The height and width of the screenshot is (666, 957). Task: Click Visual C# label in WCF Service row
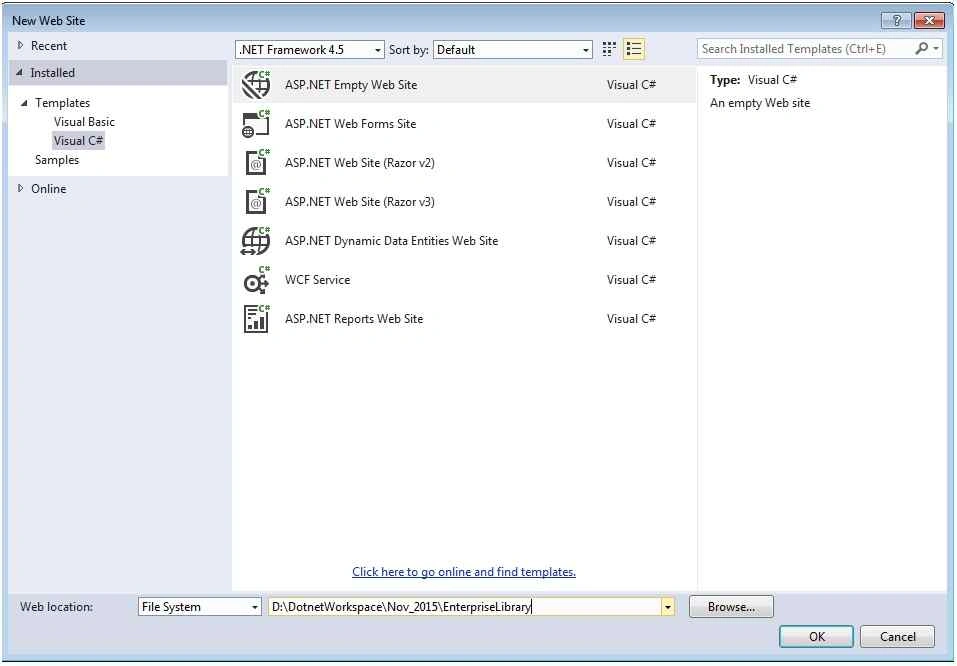pos(631,280)
